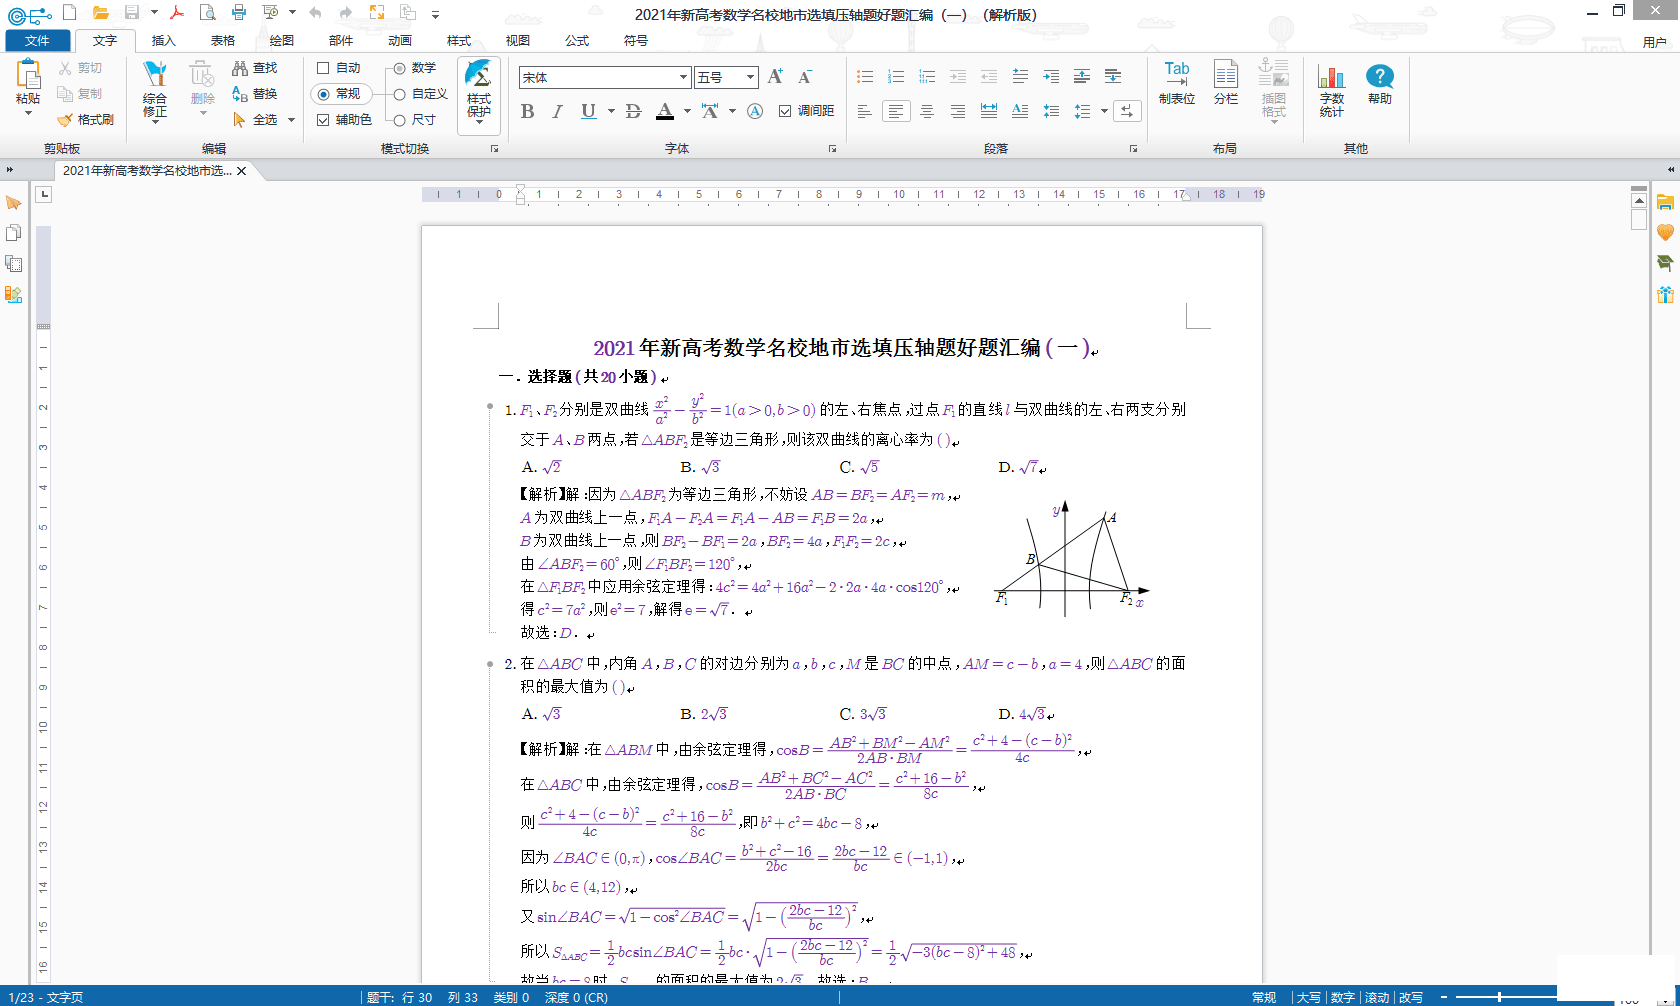
Task: Open the 宋体 font name dropdown
Action: point(684,78)
